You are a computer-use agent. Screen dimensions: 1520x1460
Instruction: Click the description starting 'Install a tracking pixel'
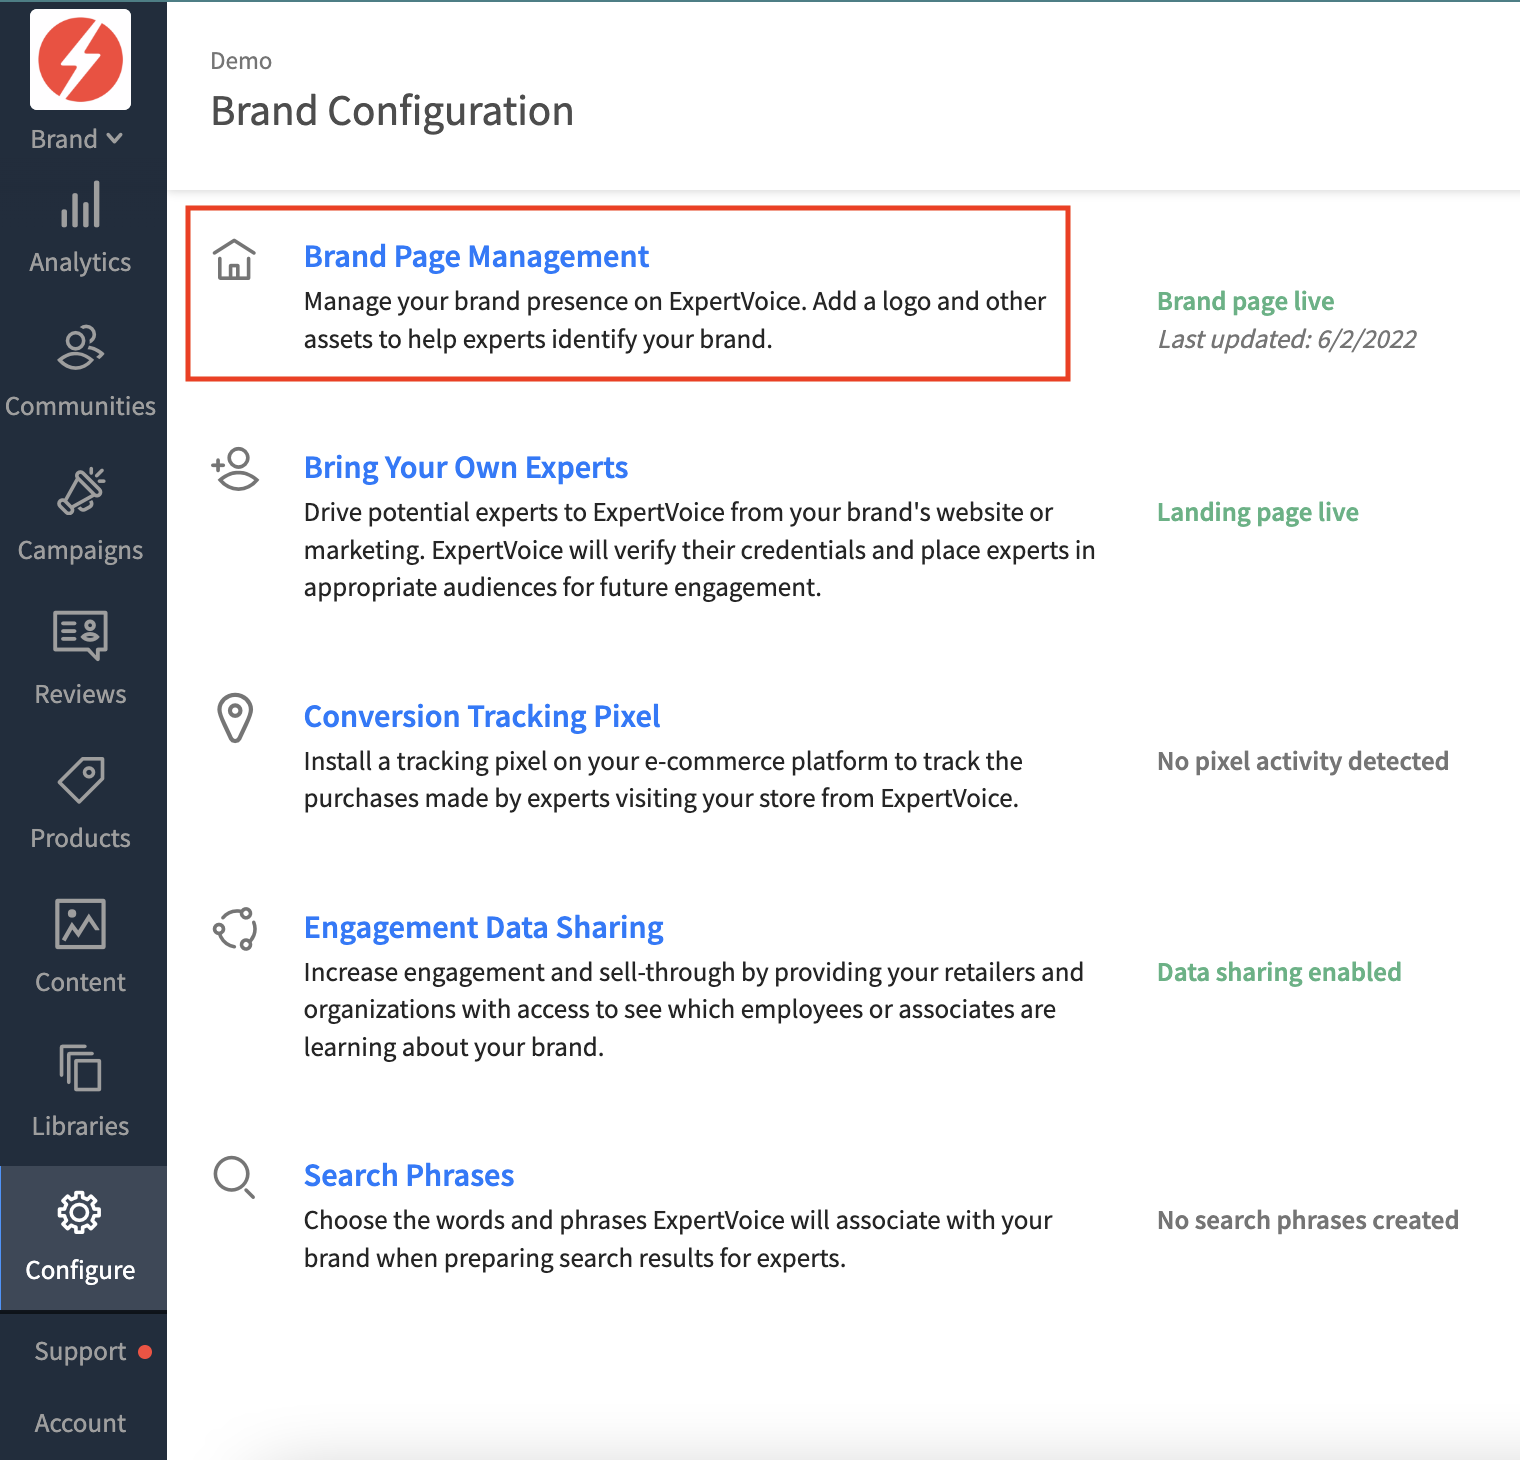(x=663, y=780)
